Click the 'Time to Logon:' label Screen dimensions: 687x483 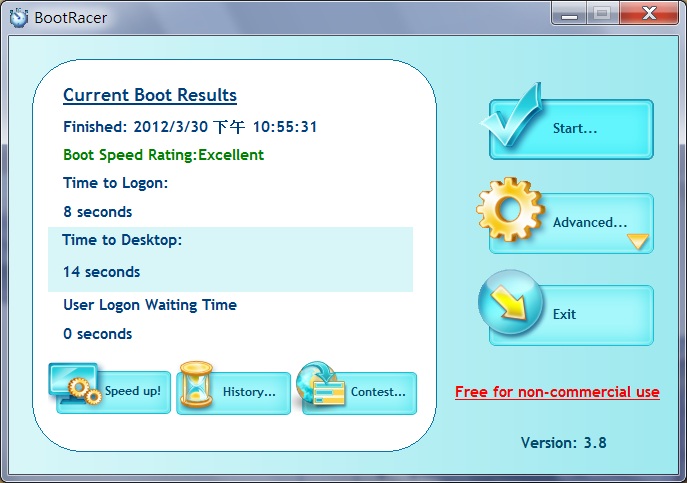coord(116,183)
